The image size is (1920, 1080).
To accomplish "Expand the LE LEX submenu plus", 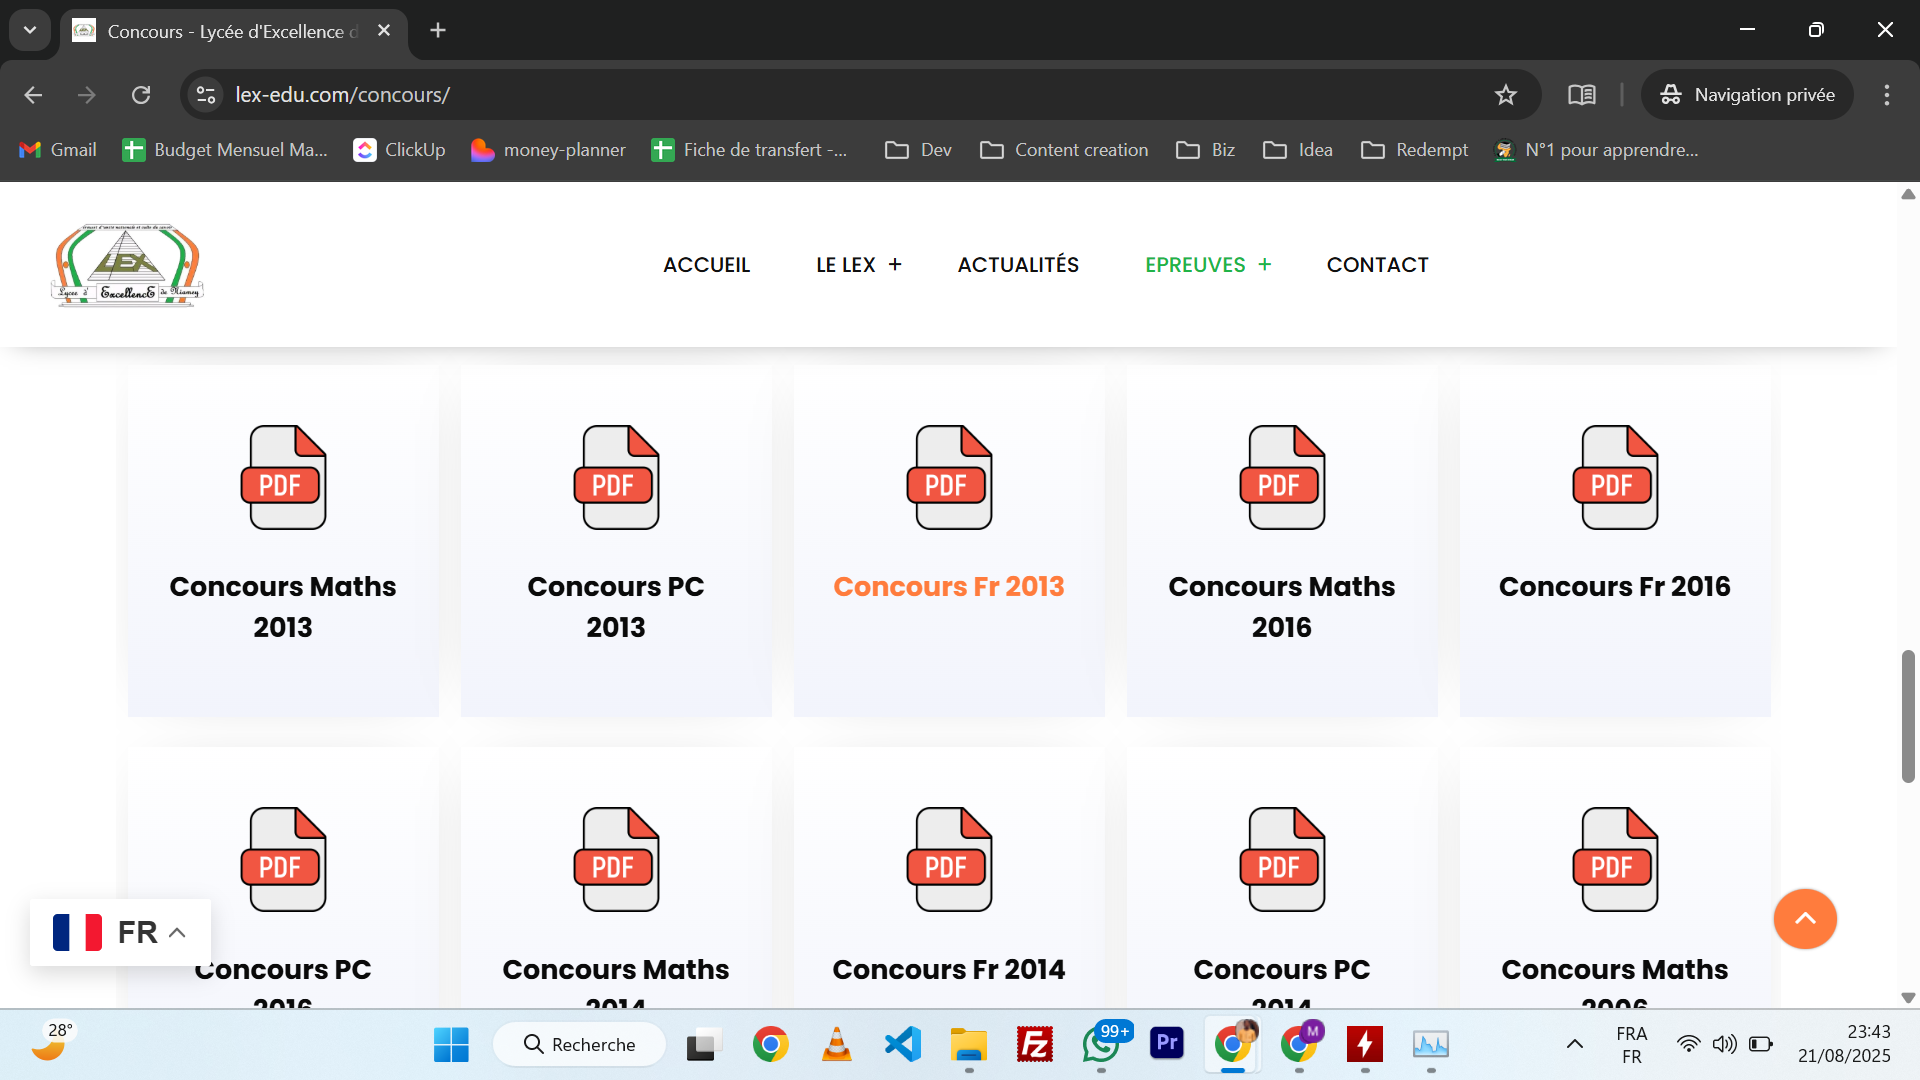I will point(895,265).
